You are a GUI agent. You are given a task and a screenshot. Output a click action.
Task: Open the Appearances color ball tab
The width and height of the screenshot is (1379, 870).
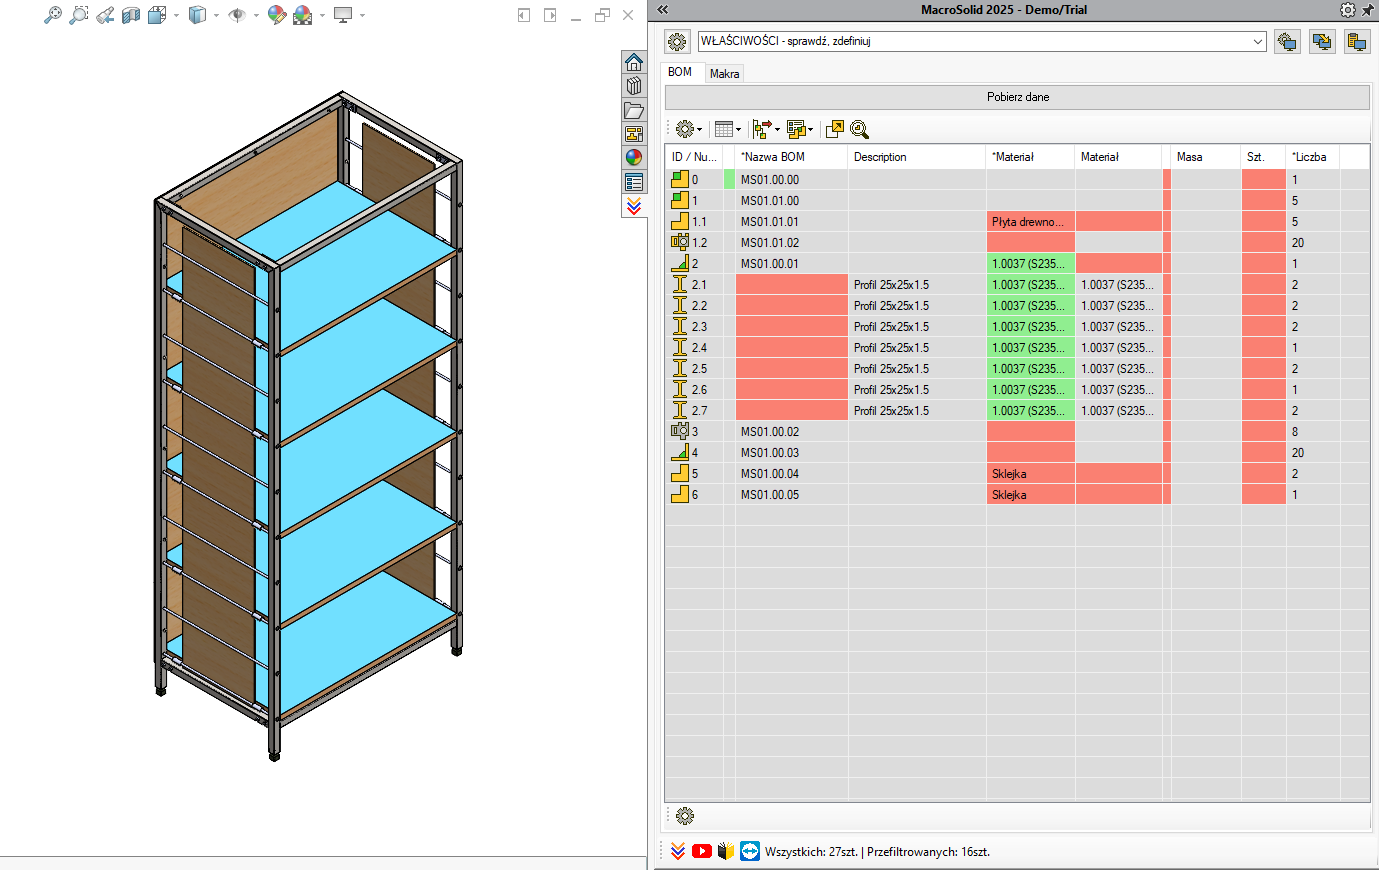tap(634, 158)
